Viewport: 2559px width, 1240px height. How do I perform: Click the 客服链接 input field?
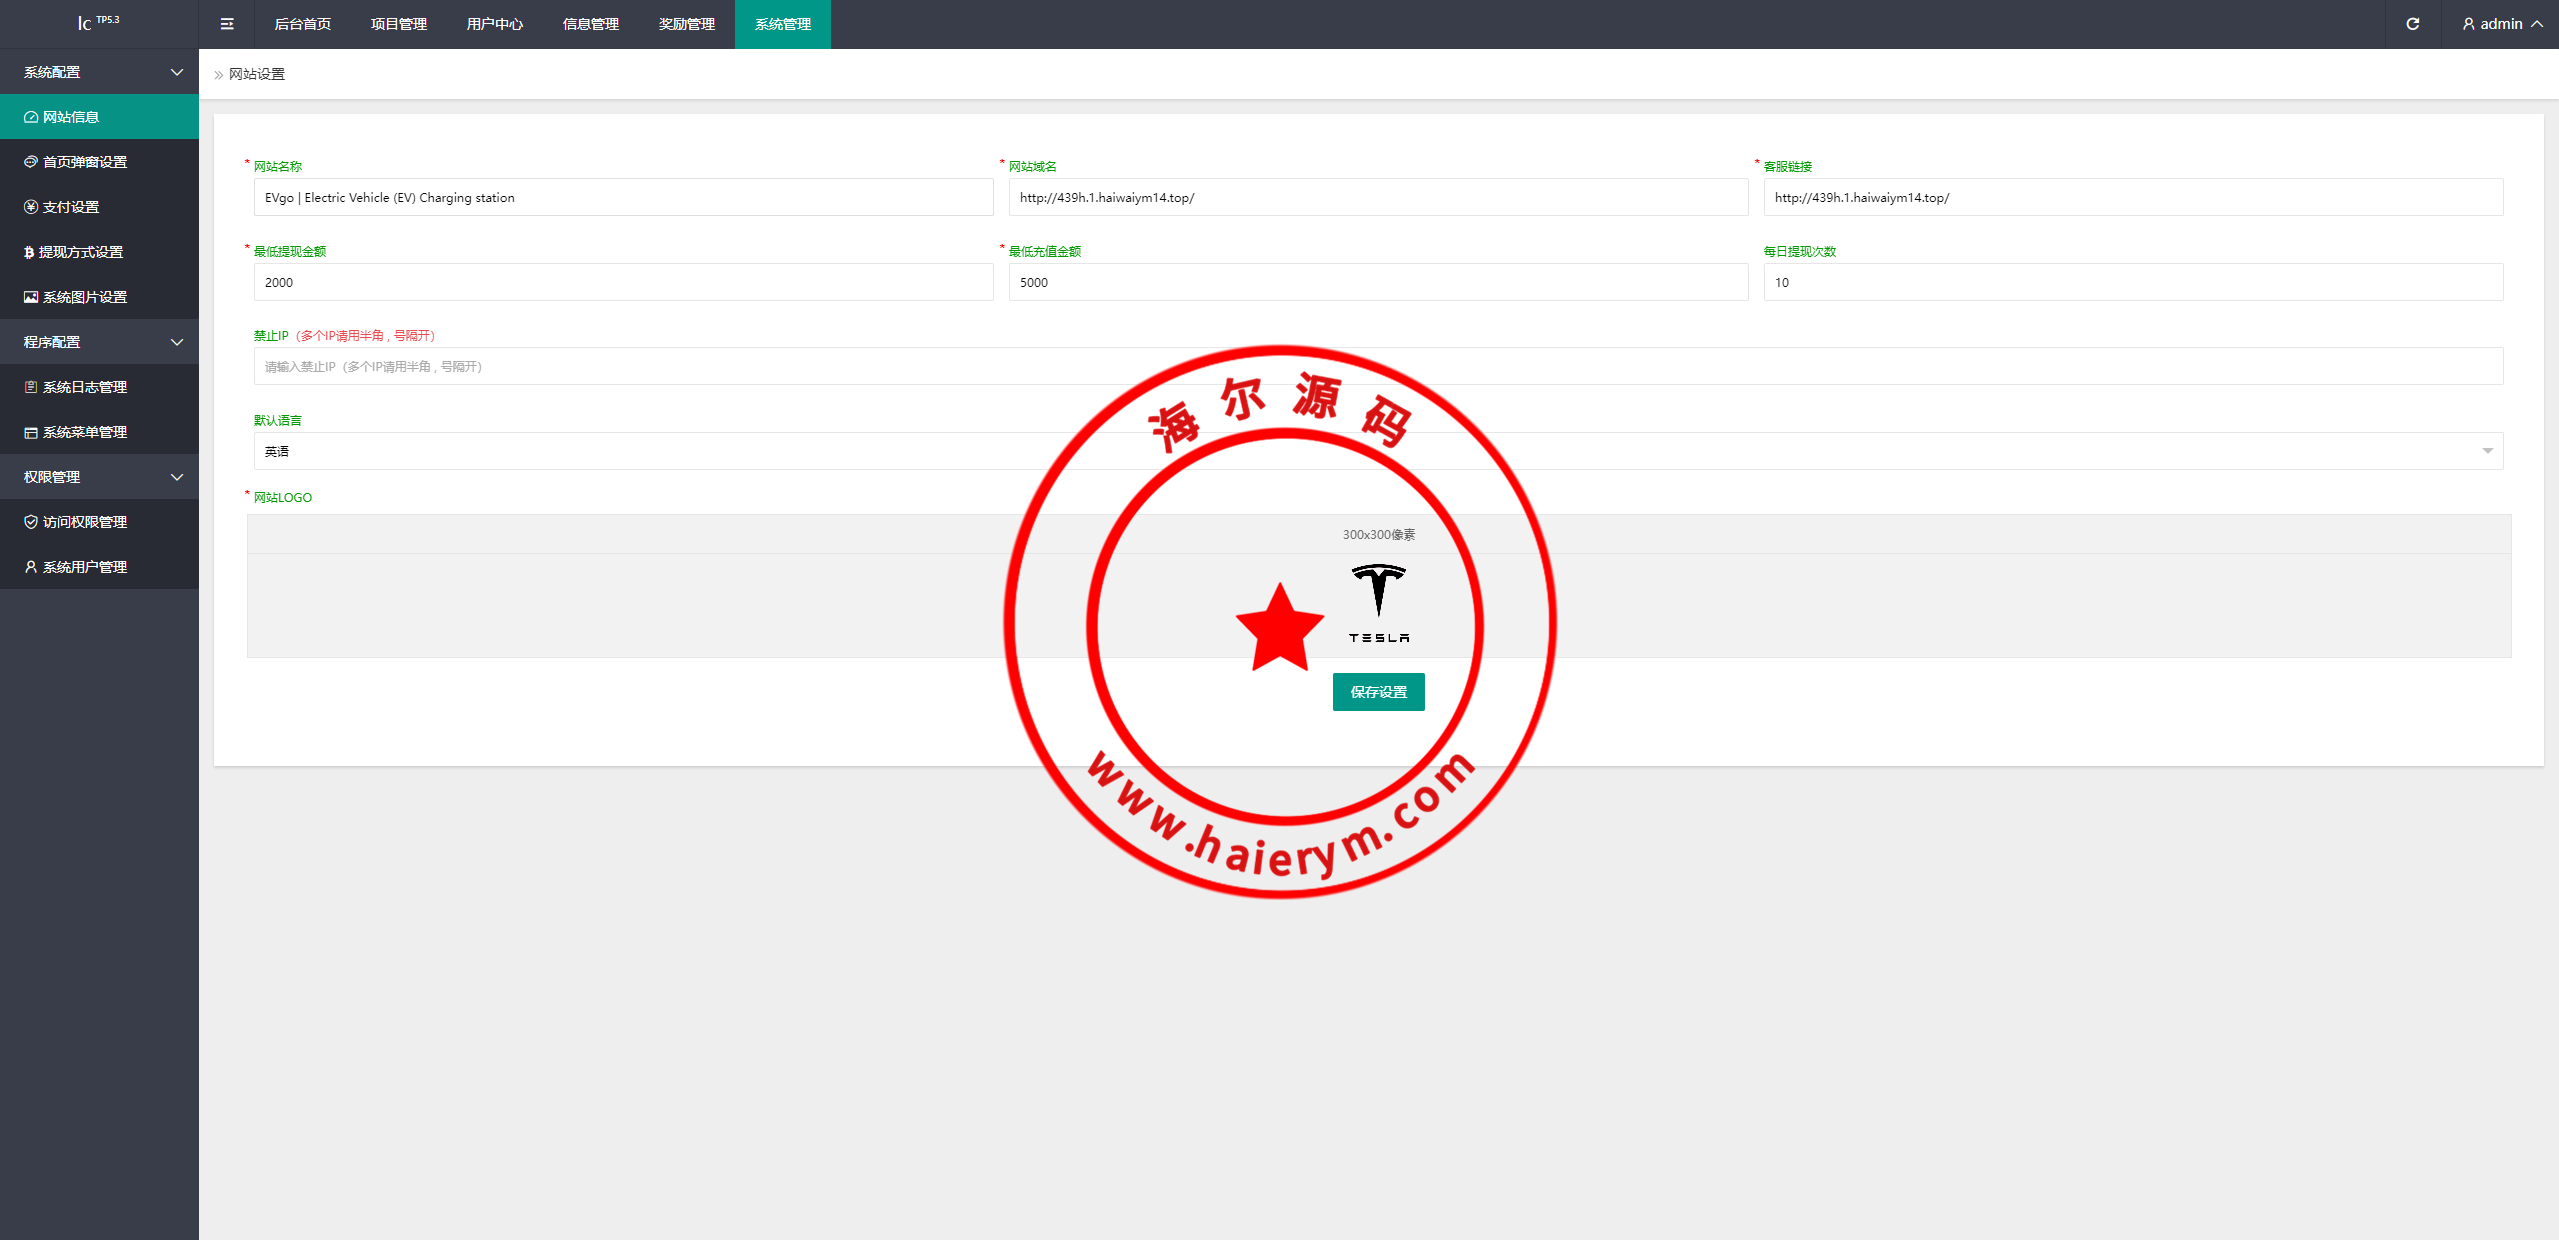point(2133,197)
